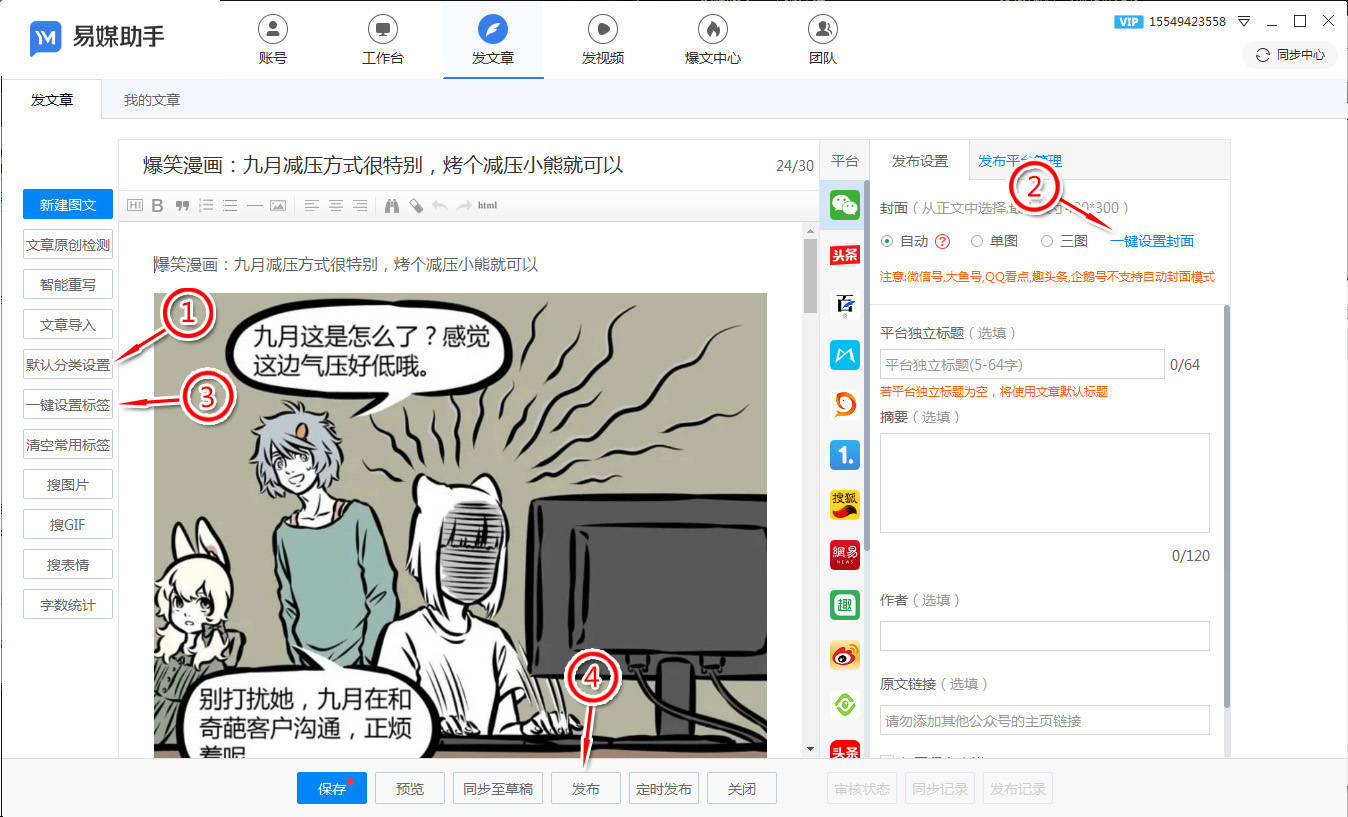Viewport: 1348px width, 817px height.
Task: Open the 团队 team section
Action: [823, 40]
